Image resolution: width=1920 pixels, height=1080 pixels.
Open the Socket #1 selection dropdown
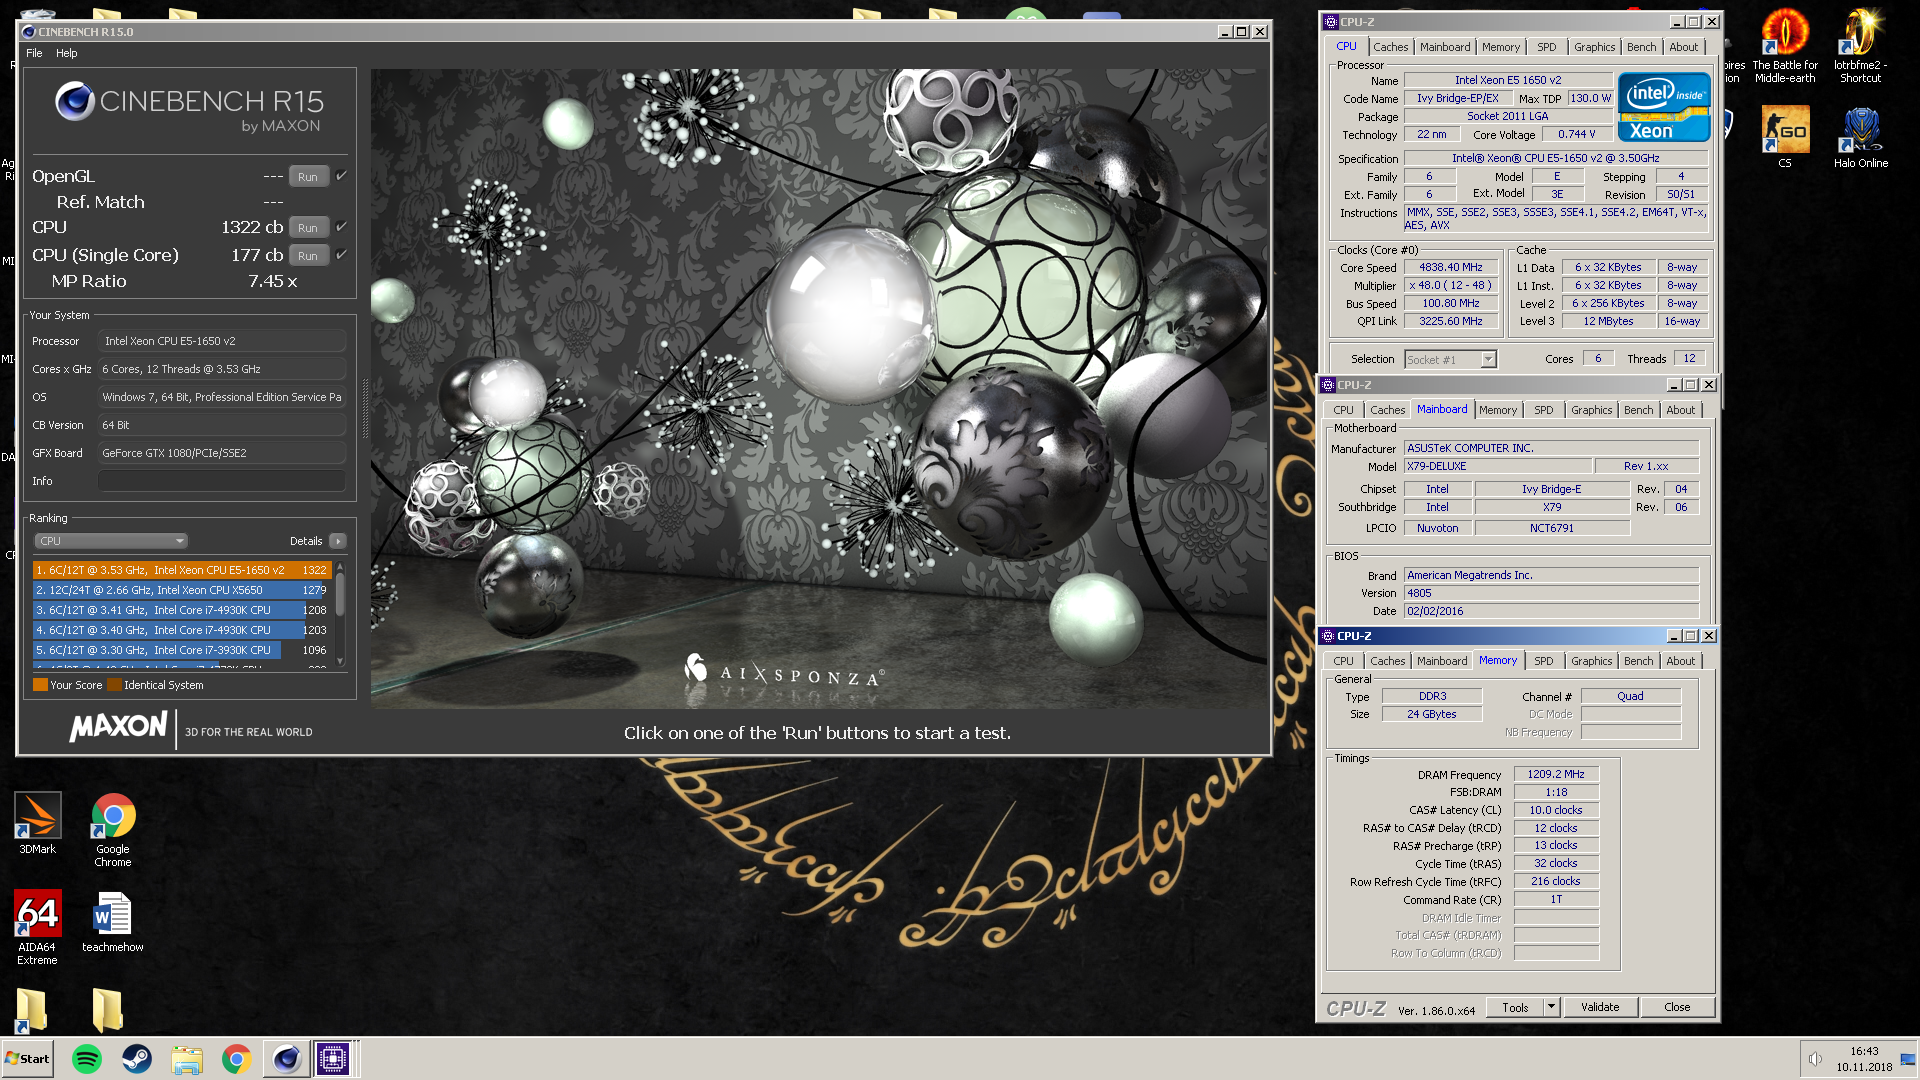click(x=1450, y=359)
